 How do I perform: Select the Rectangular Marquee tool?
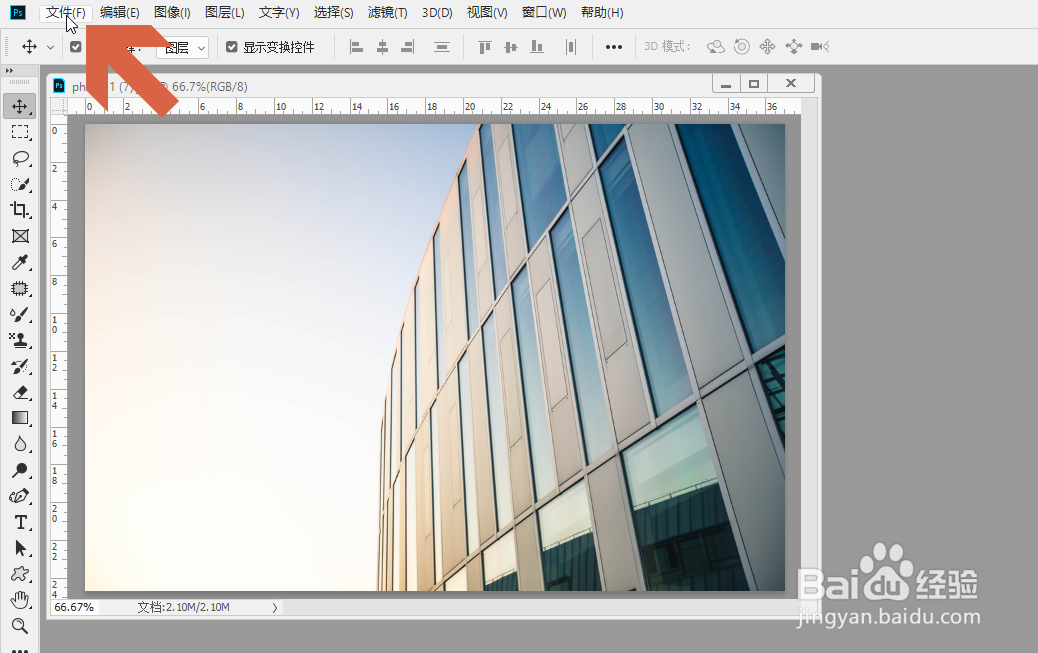[20, 132]
